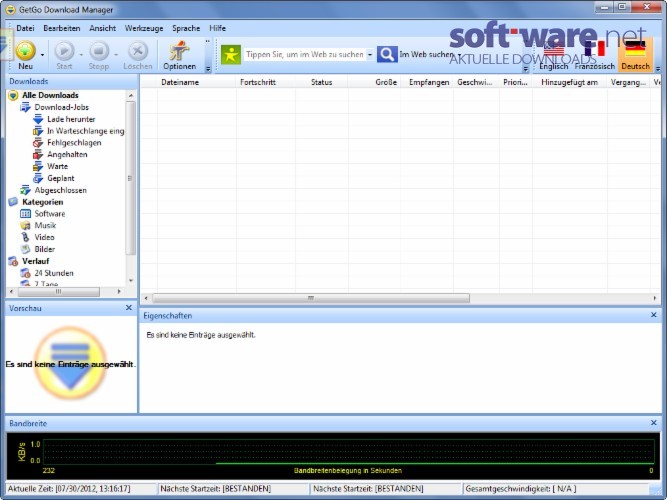Click the download list horizontal scrollbar
Viewport: 667px width, 500px height.
(311, 298)
